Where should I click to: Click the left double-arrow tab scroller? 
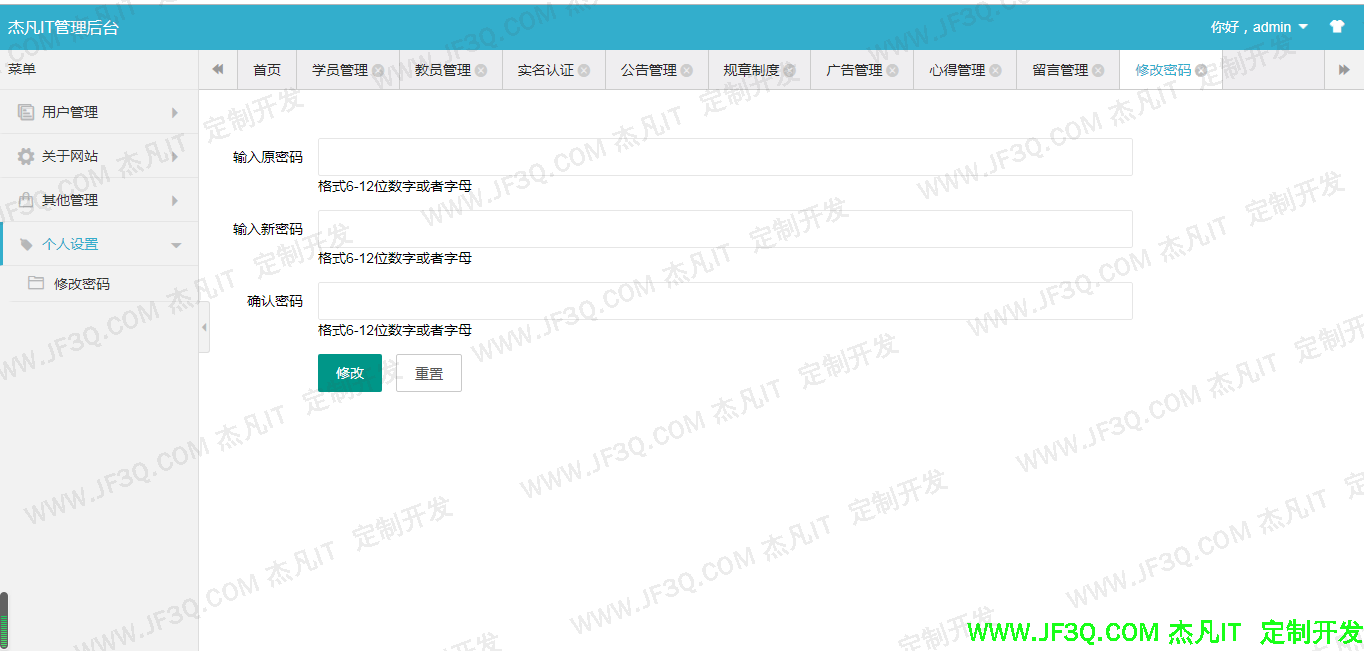pos(217,69)
